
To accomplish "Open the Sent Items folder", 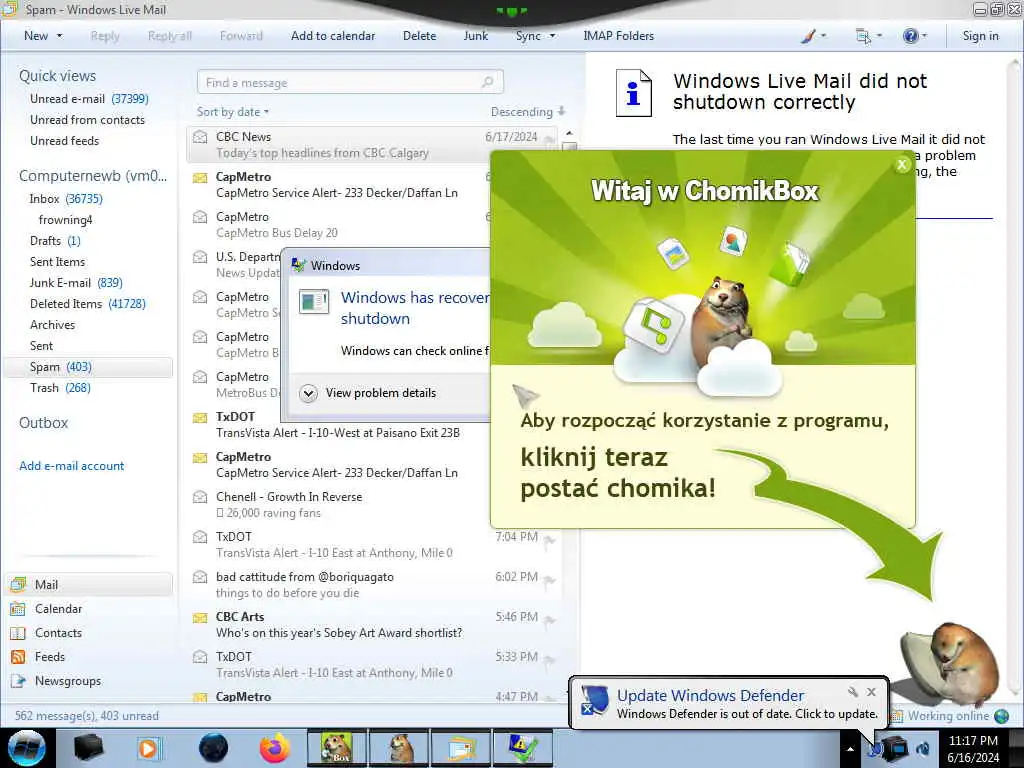I will click(57, 261).
